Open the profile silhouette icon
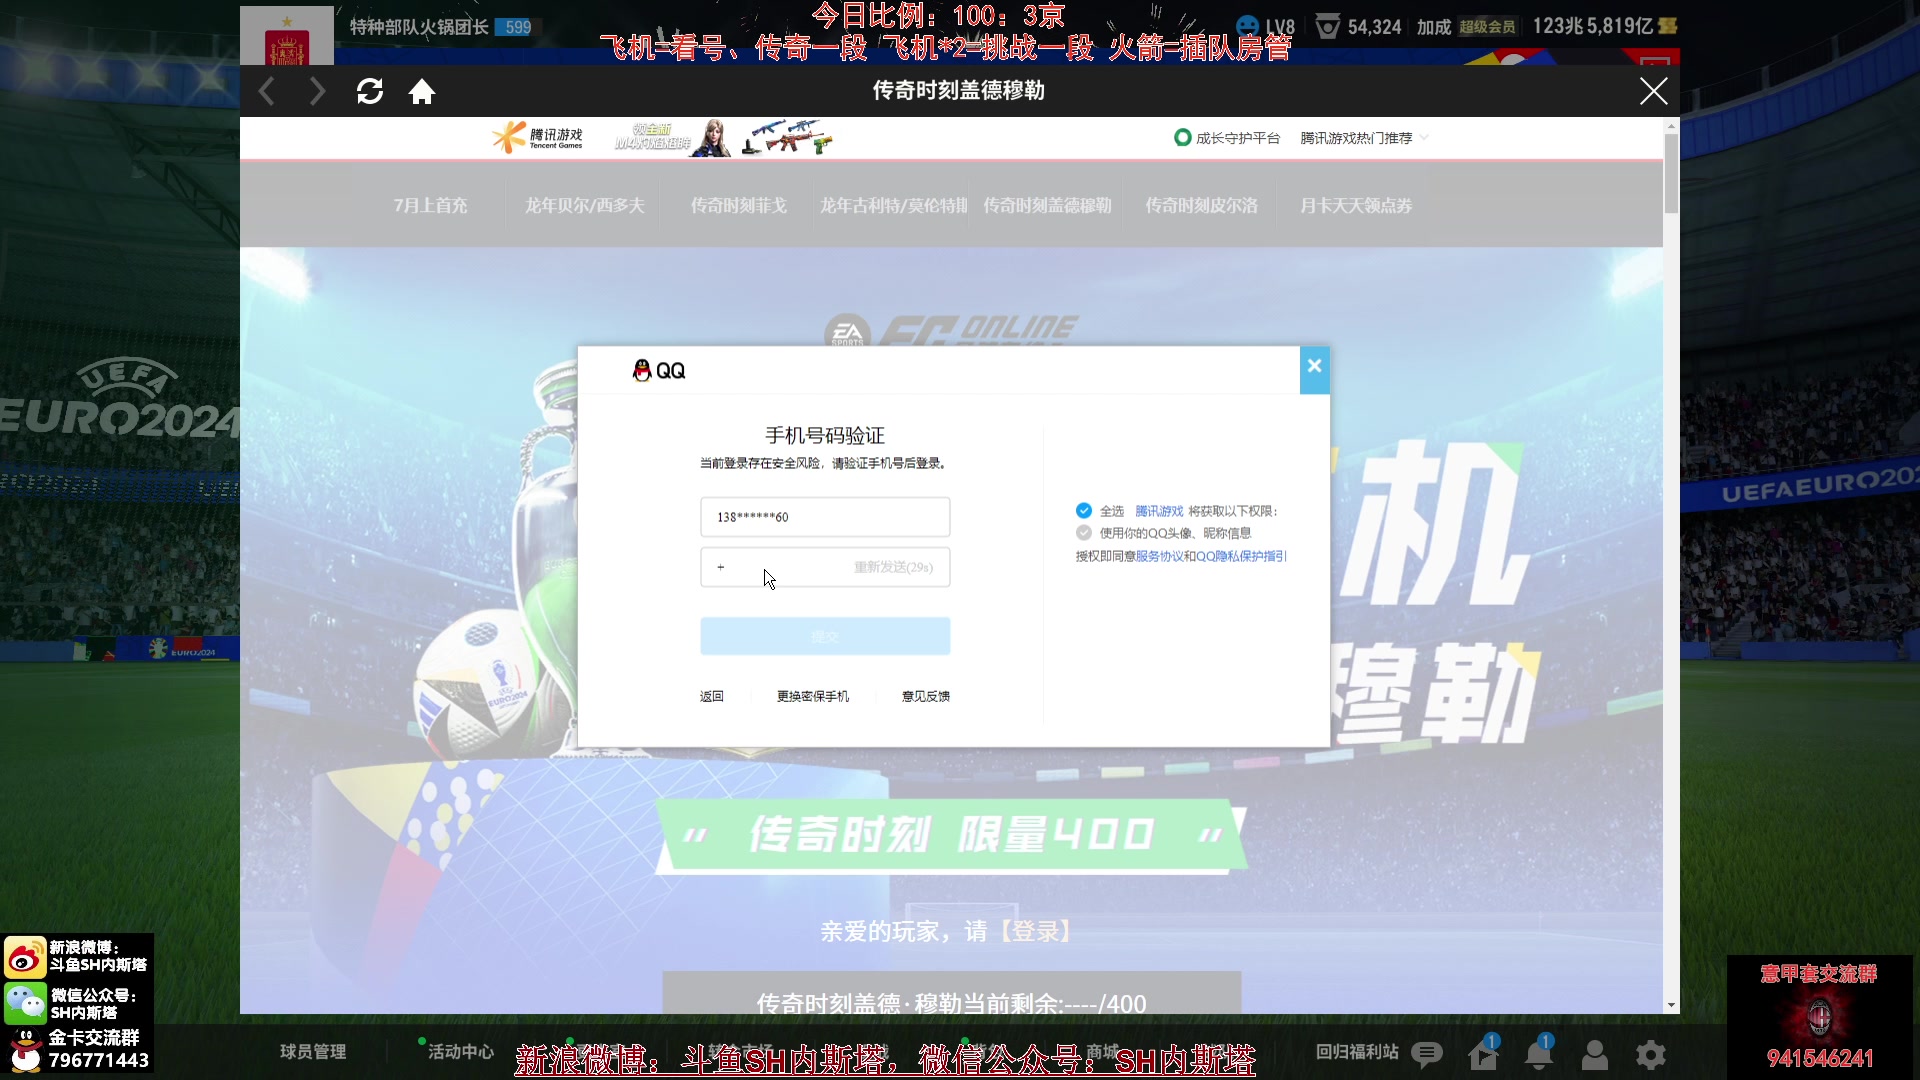Image resolution: width=1920 pixels, height=1080 pixels. [1594, 1054]
